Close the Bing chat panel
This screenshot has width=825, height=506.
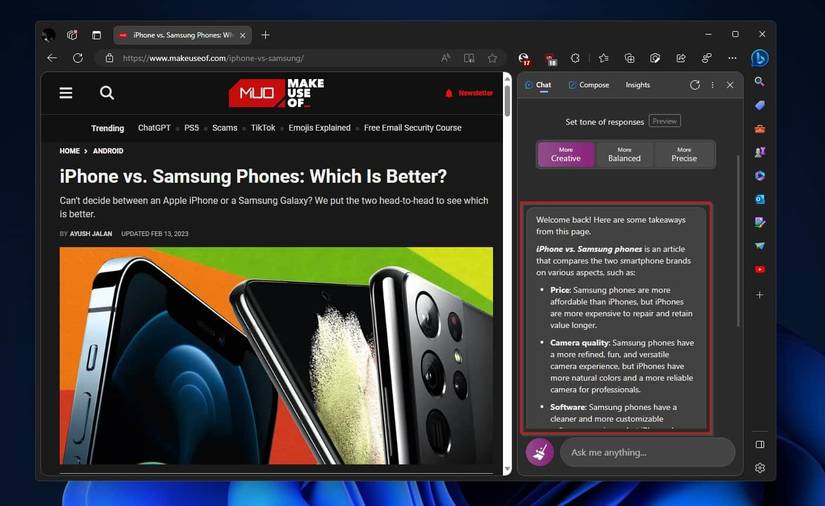point(730,85)
